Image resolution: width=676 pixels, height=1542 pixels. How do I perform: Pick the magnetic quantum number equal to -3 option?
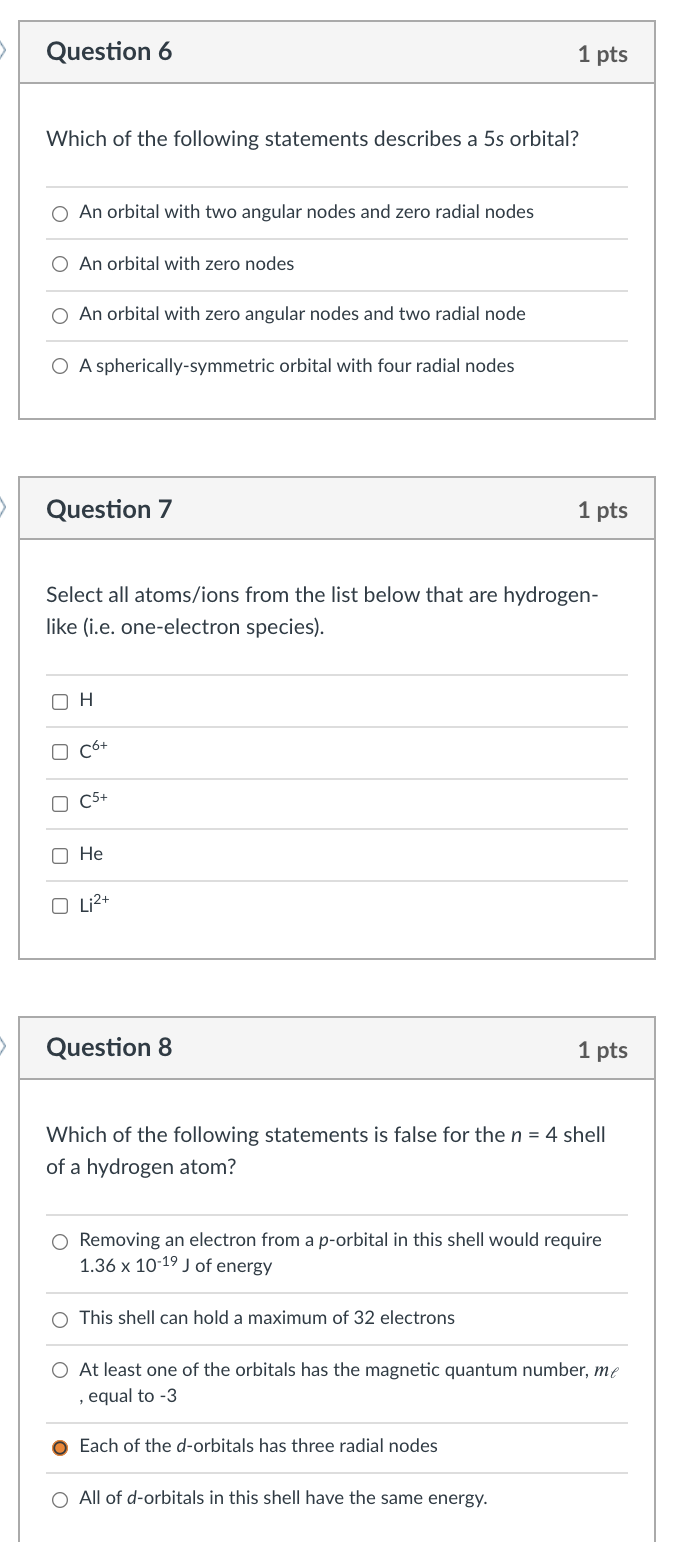coord(61,1370)
